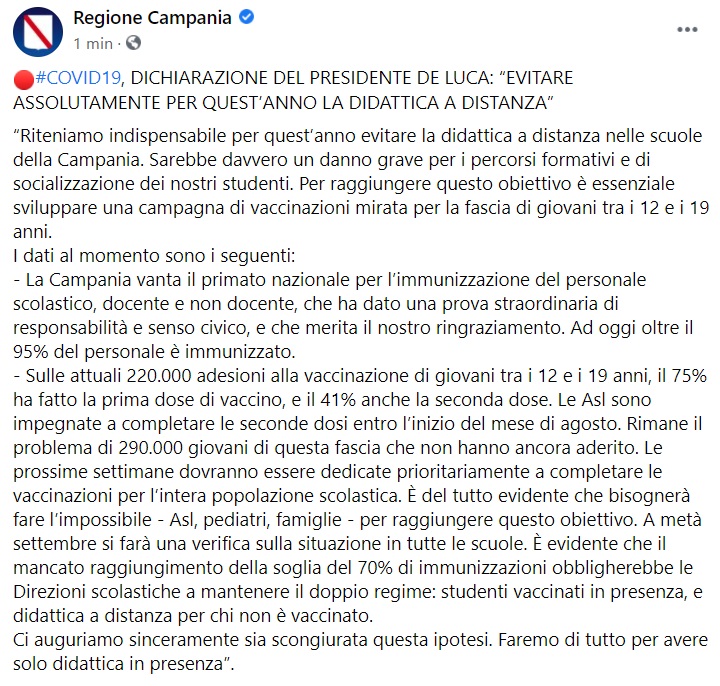Open the post options three-dot menu
Screen dimensions: 720x686
click(x=687, y=29)
